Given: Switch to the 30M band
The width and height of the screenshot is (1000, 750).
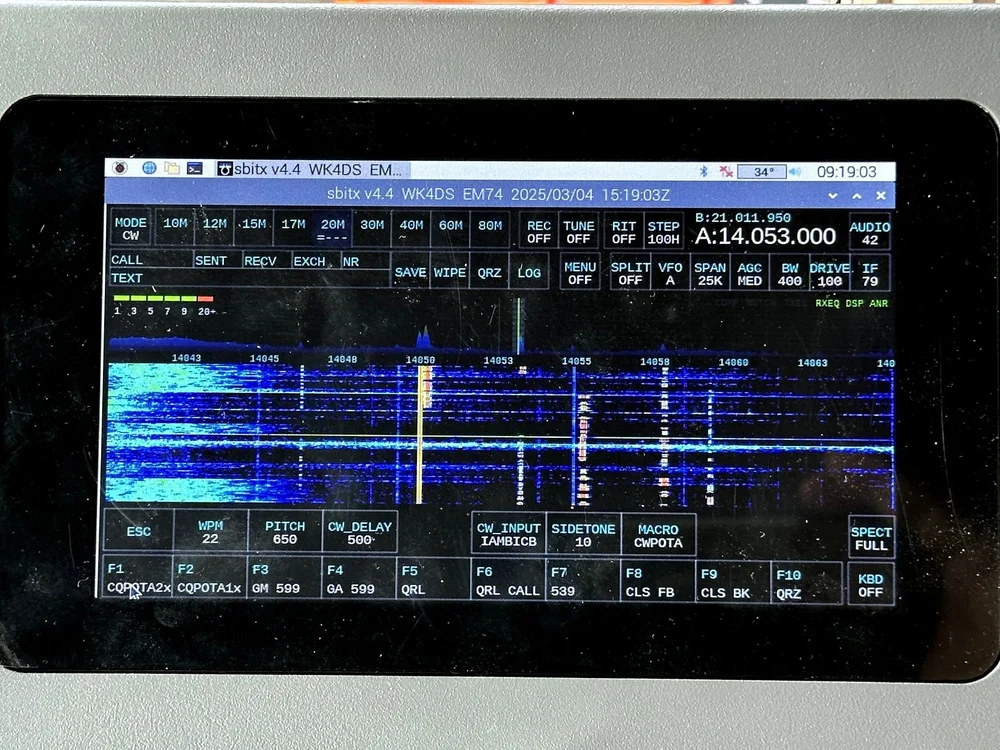Looking at the screenshot, I should [372, 229].
